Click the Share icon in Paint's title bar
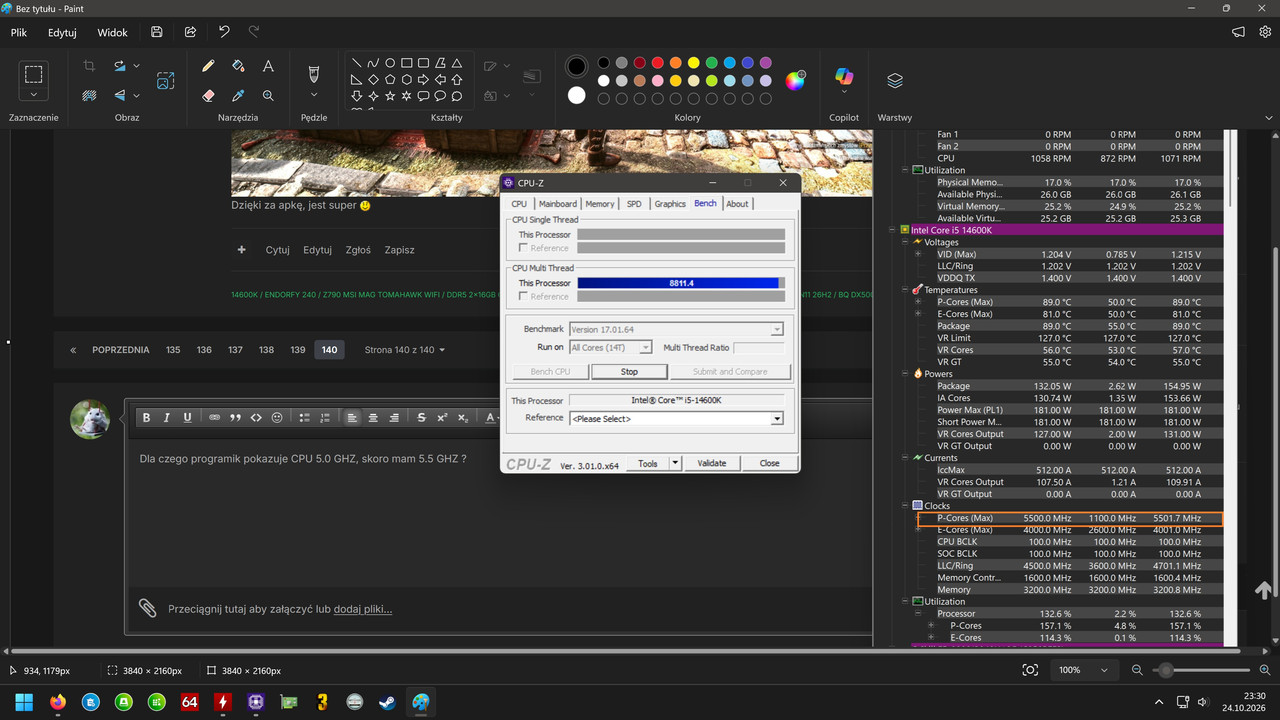 (190, 32)
